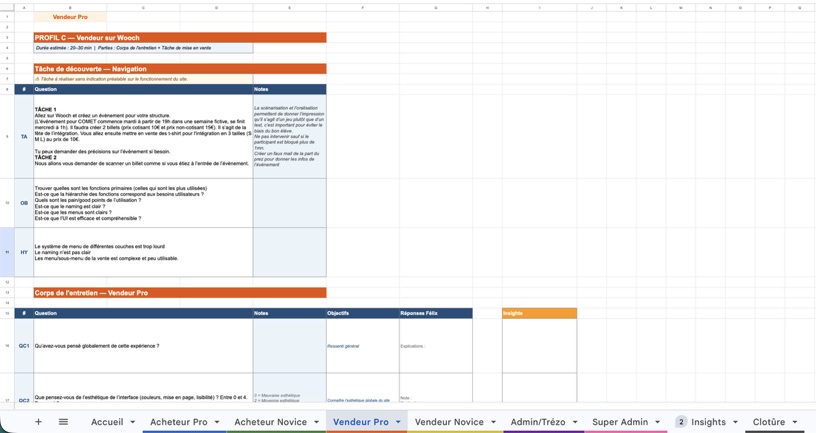
Task: Click the blank Notes cell in the OB row
Action: click(x=289, y=203)
